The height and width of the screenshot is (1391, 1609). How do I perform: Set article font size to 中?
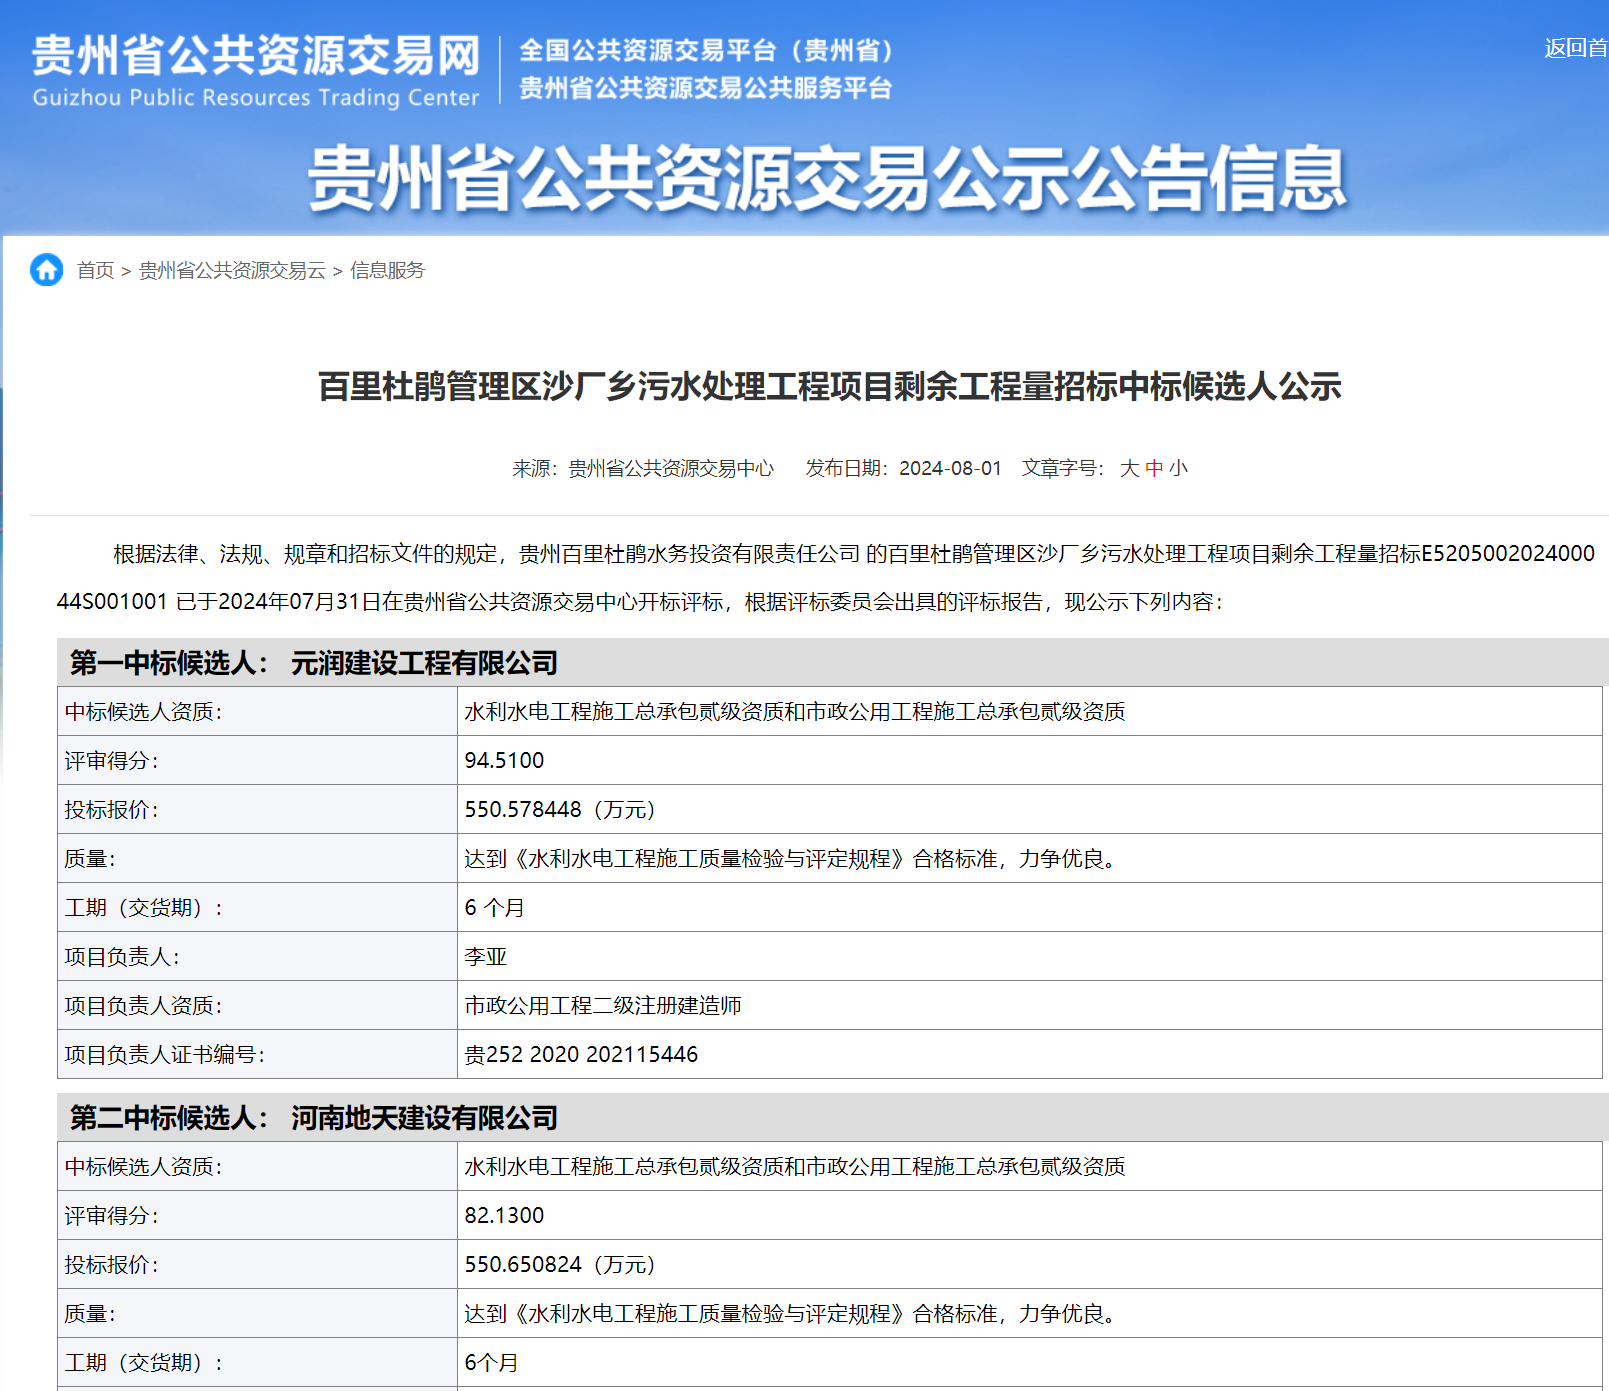[1154, 468]
